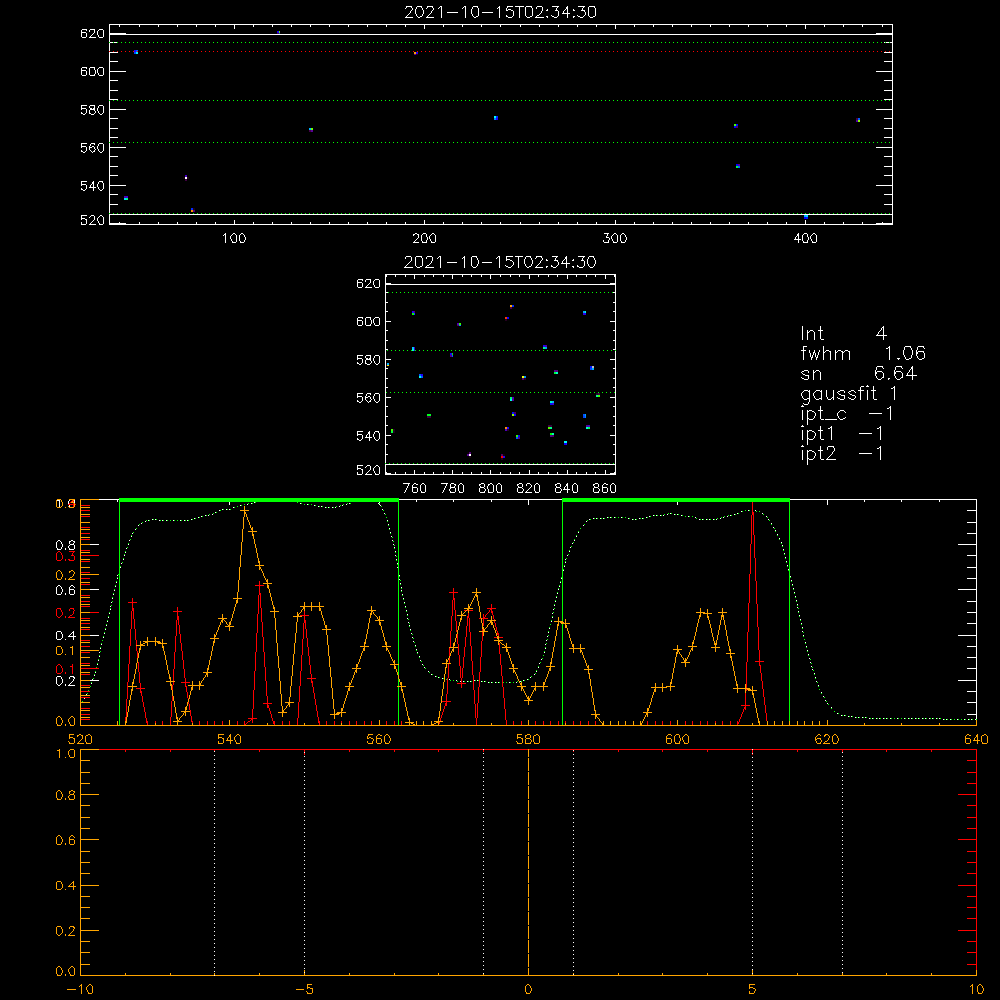Click x-axis label -10 of bottom plot
This screenshot has height=1000, width=1000.
(80, 990)
